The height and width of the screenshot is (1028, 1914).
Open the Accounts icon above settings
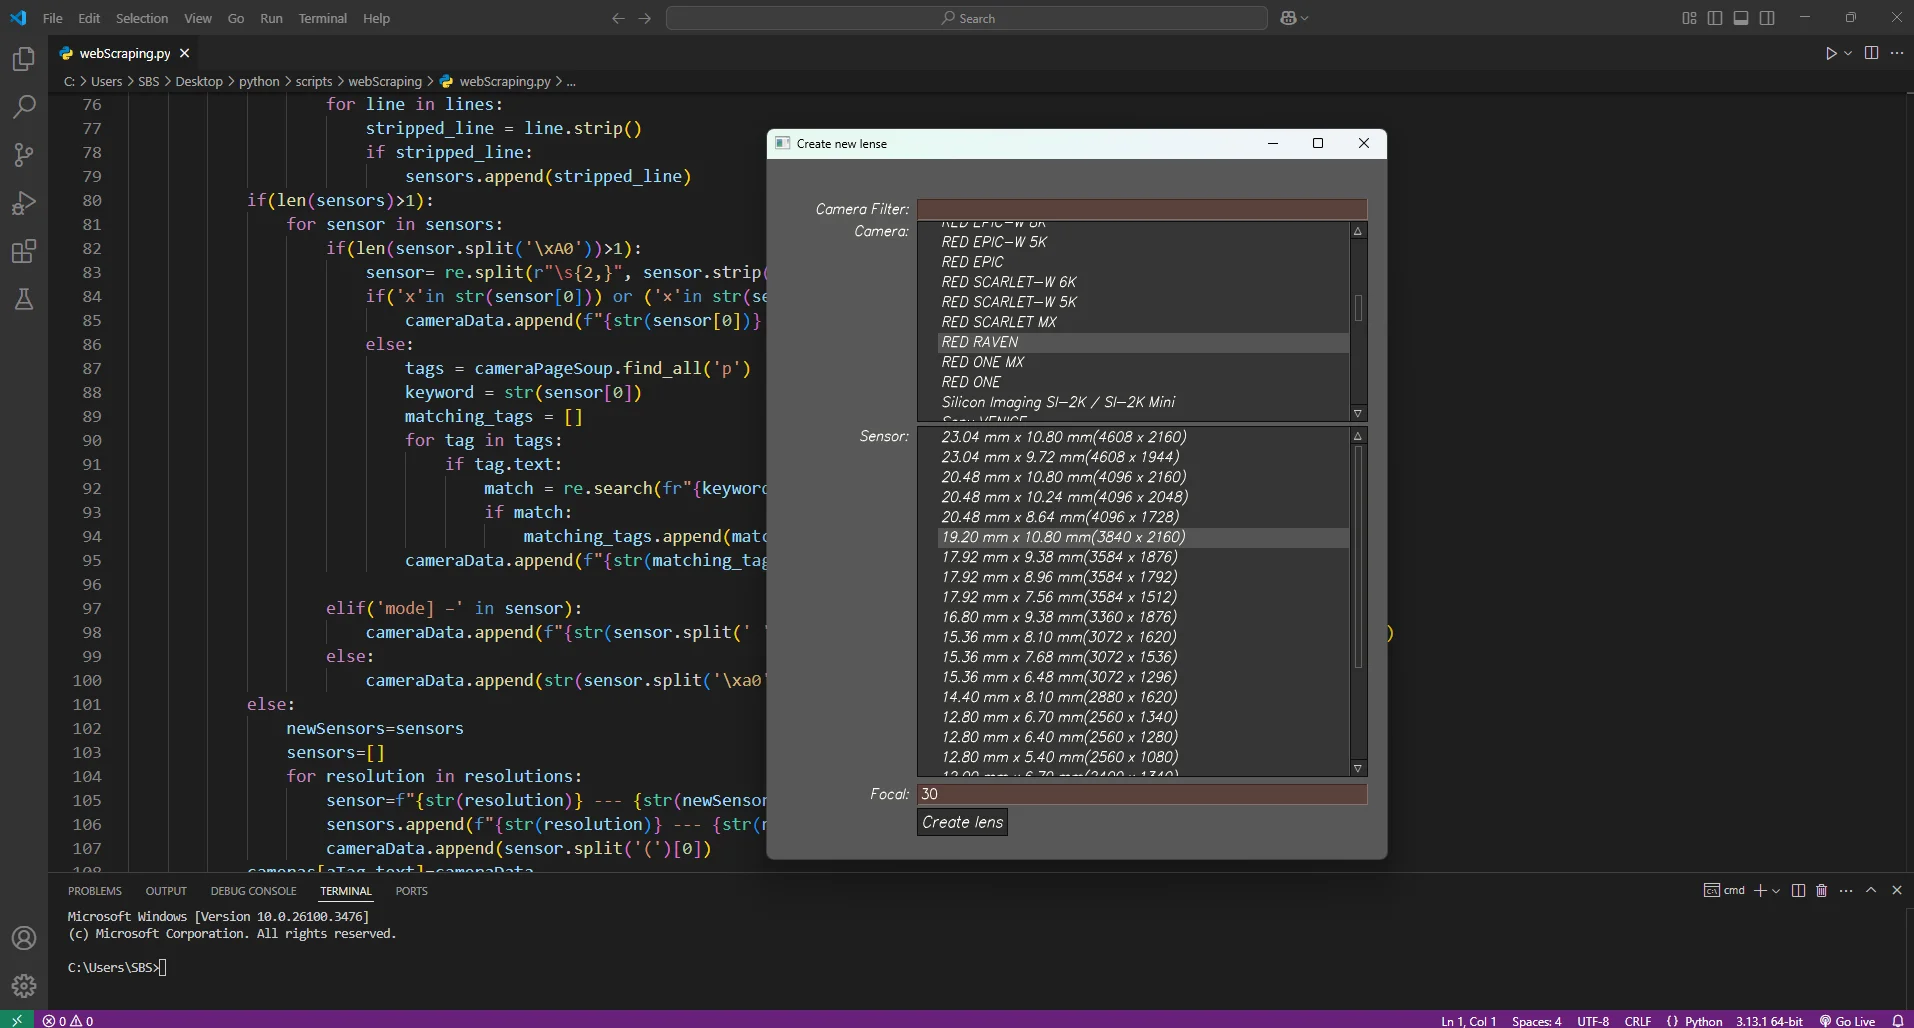[x=22, y=938]
